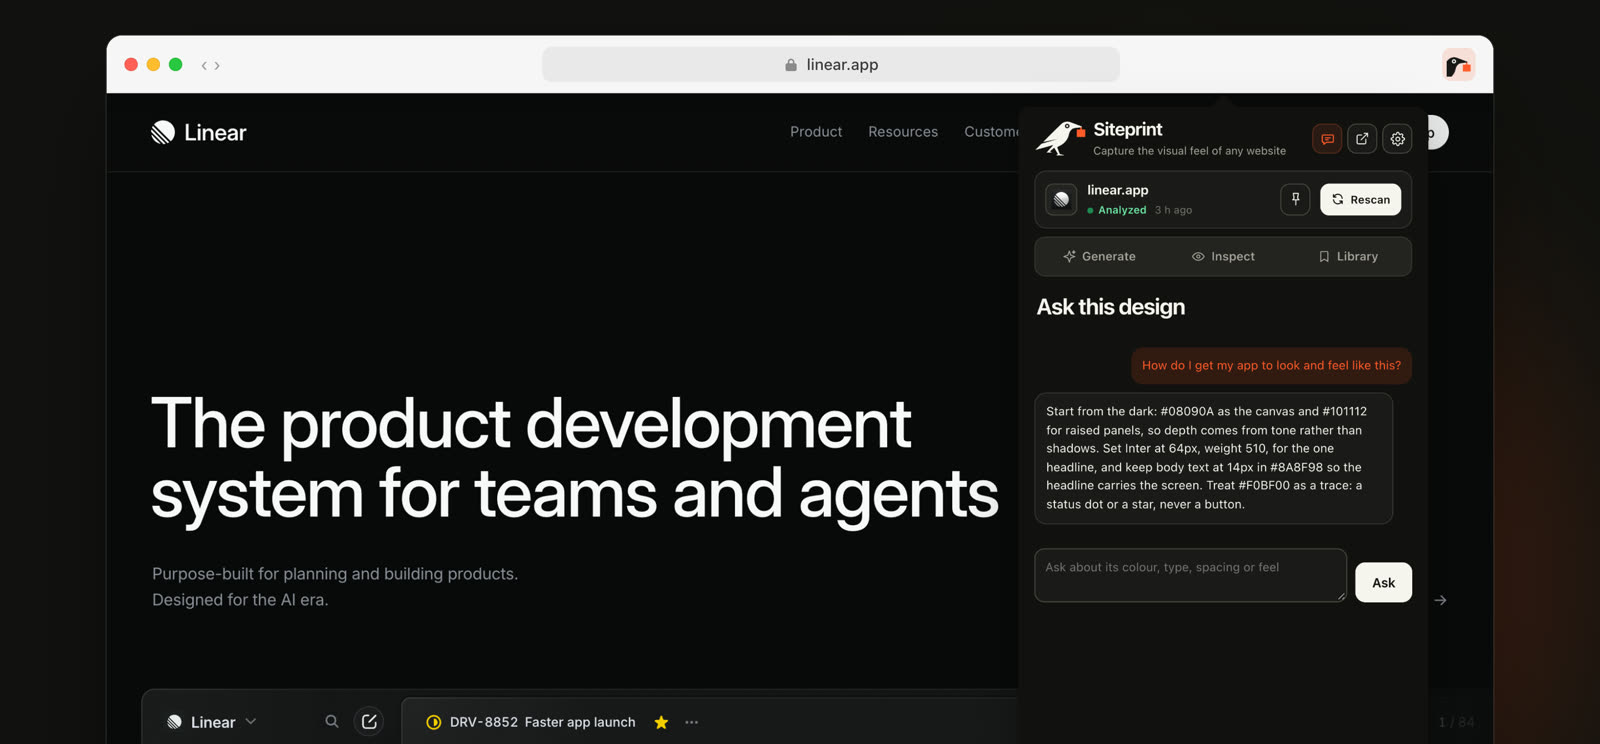Click 'Purpose-built for planning and building products.' text
This screenshot has height=744, width=1600.
(x=335, y=574)
